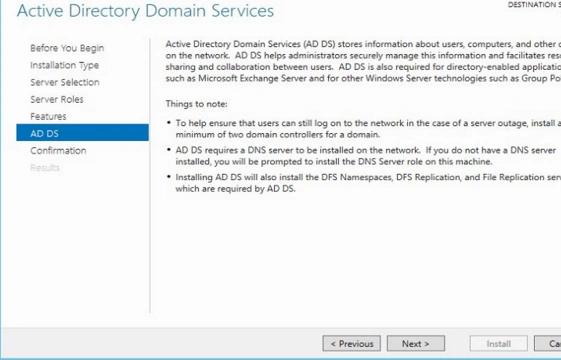
Task: Click the AD DS description paragraph
Action: point(363,61)
